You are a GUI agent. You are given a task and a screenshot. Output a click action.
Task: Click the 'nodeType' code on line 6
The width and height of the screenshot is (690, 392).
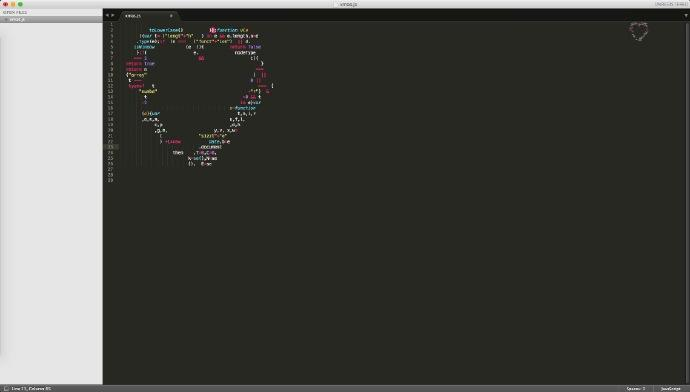[245, 52]
